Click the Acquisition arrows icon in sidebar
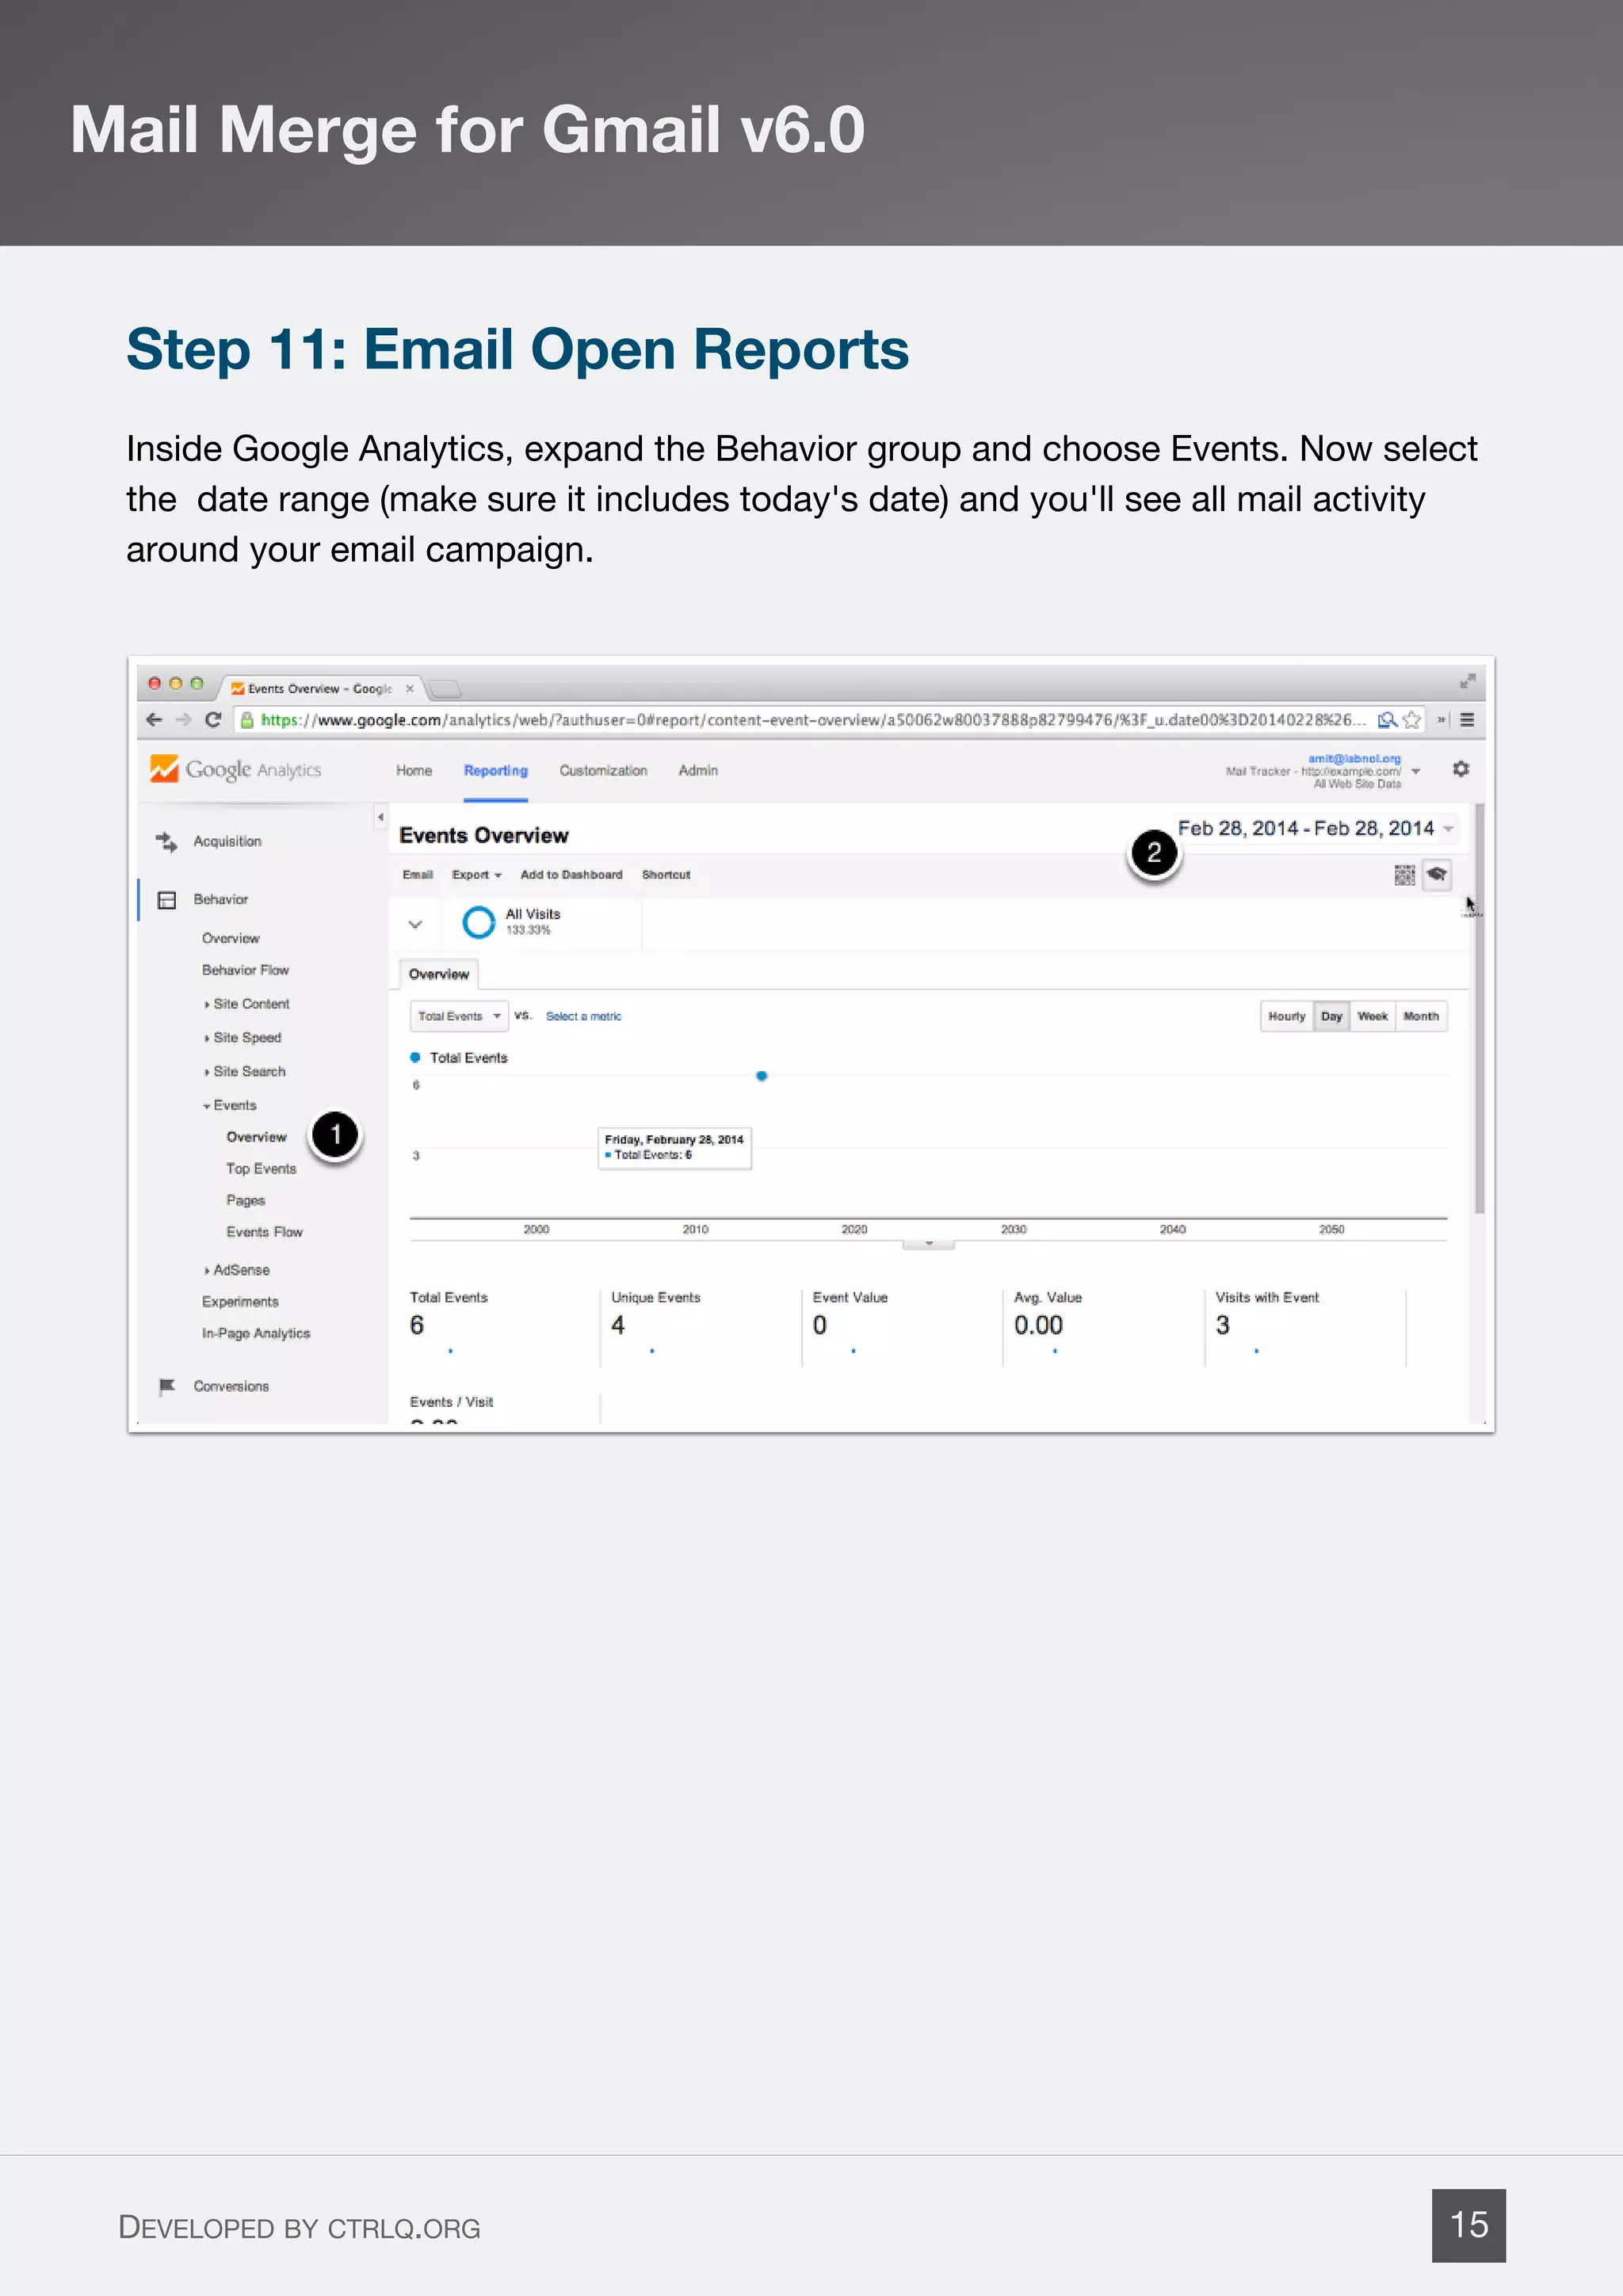1623x2296 pixels. 166,841
